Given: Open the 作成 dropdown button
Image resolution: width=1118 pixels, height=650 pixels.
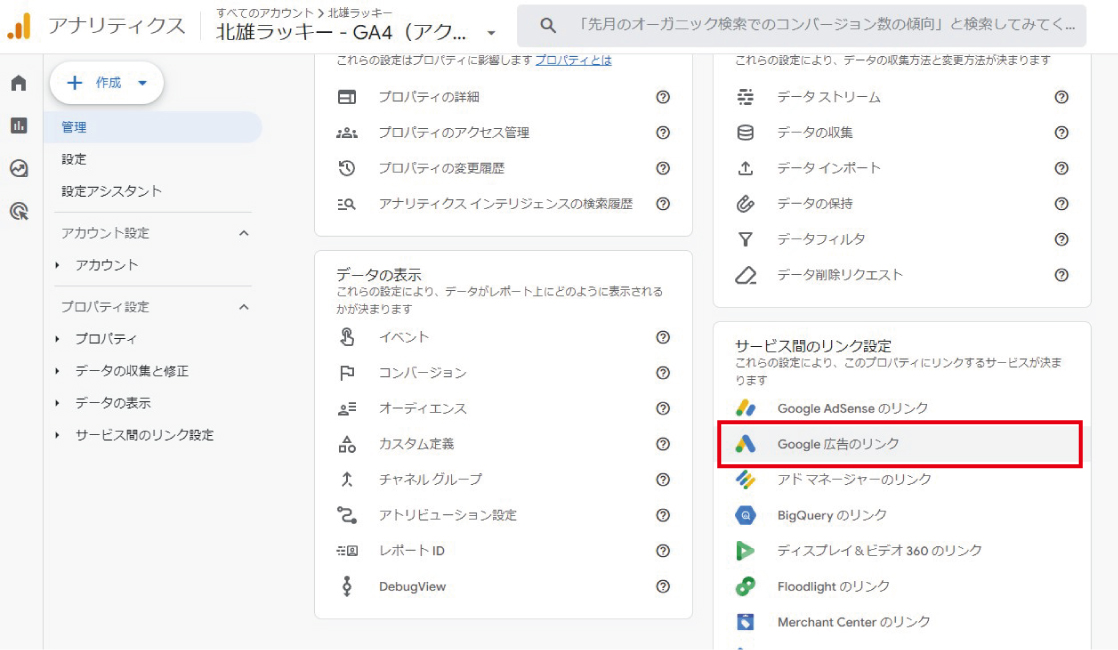Looking at the screenshot, I should [107, 83].
